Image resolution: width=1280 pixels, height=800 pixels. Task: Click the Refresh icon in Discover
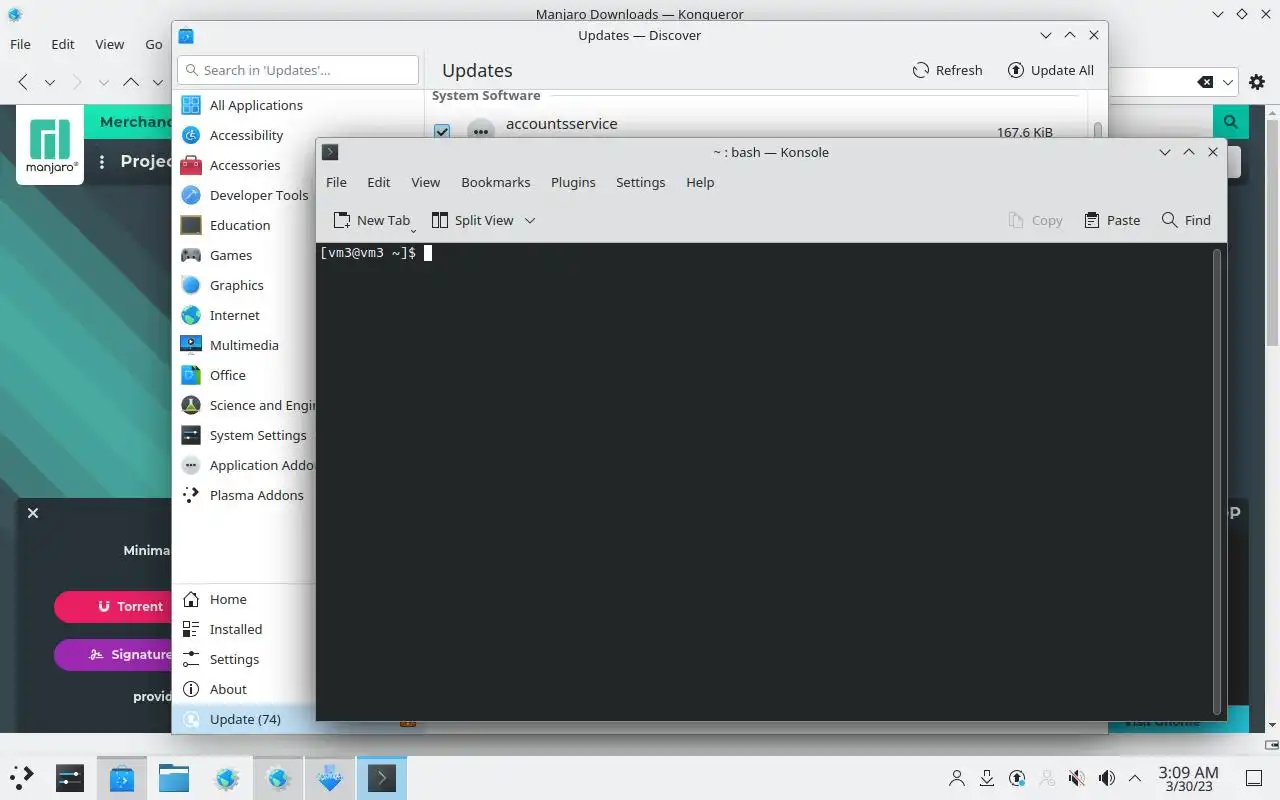pos(921,70)
